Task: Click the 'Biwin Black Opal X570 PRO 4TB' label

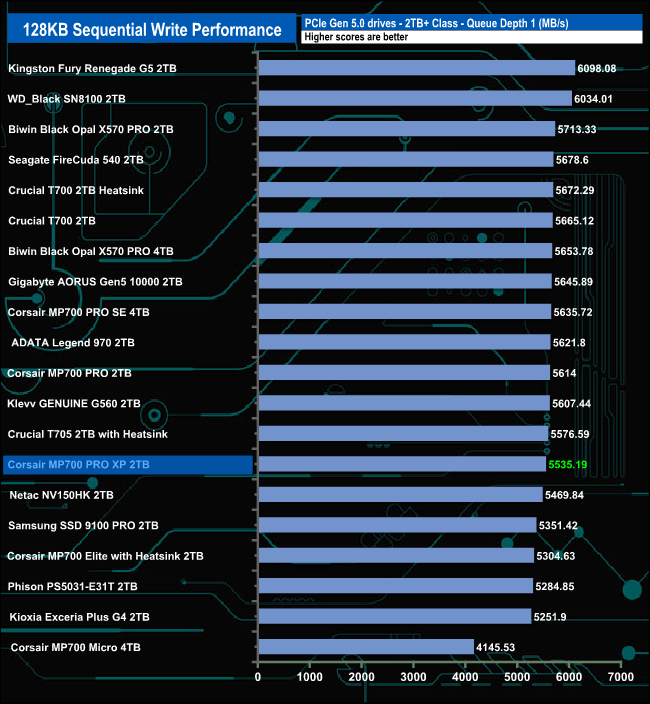Action: (91, 251)
